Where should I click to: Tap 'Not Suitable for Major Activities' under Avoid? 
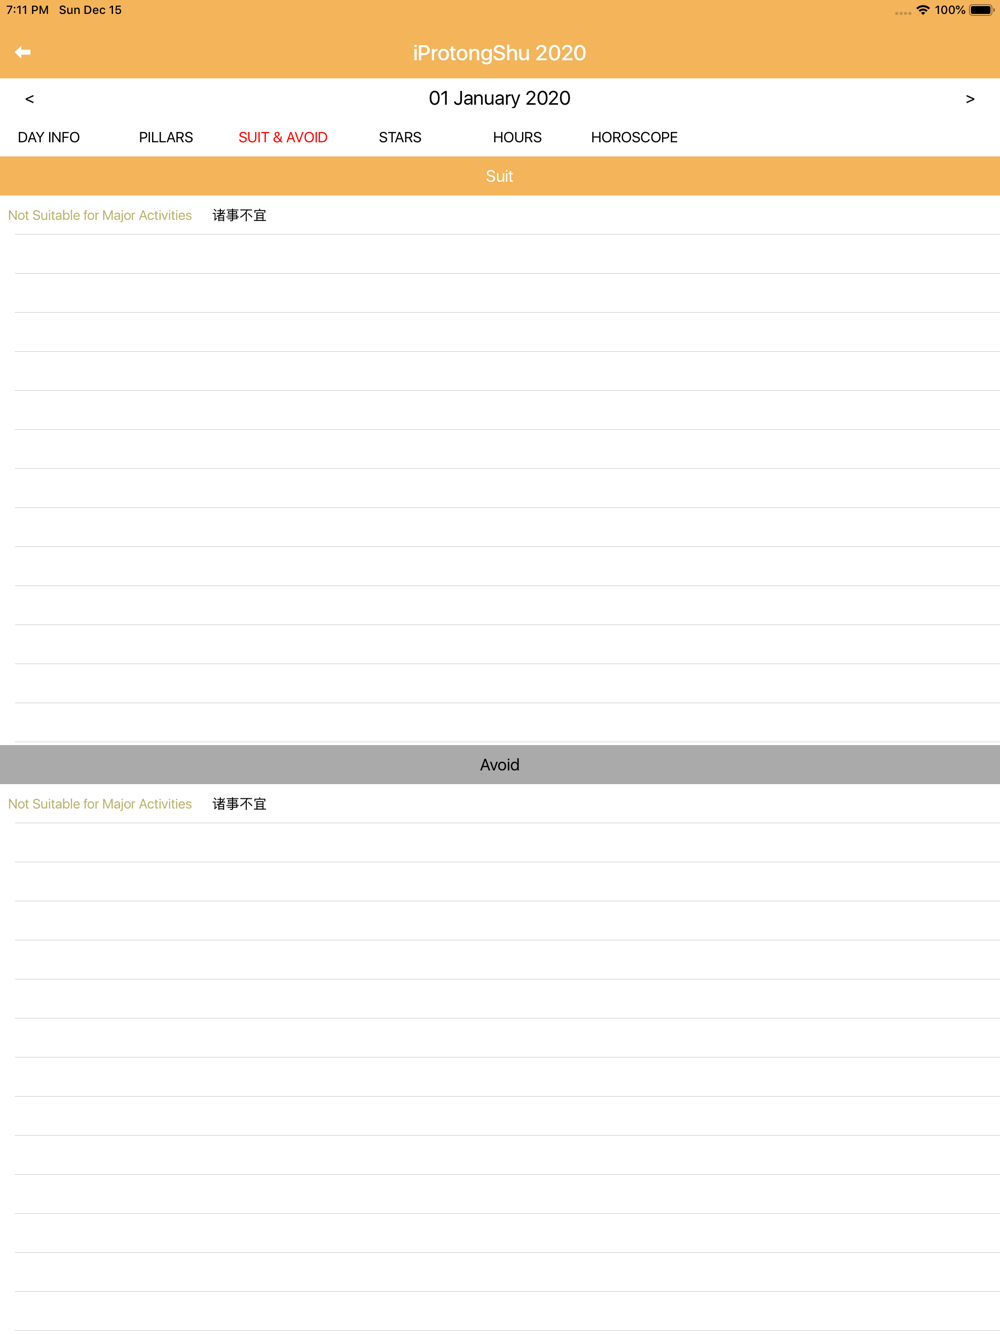click(x=100, y=804)
